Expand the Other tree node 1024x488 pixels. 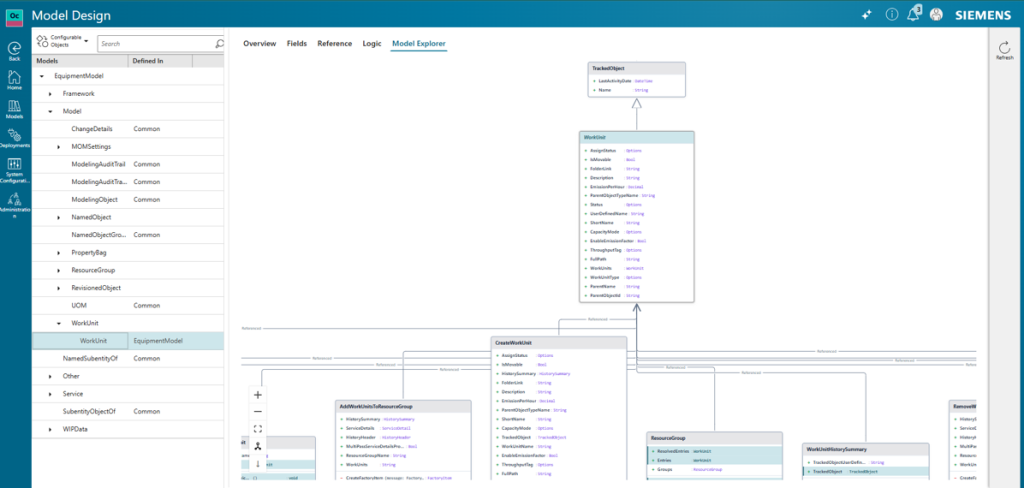click(50, 376)
